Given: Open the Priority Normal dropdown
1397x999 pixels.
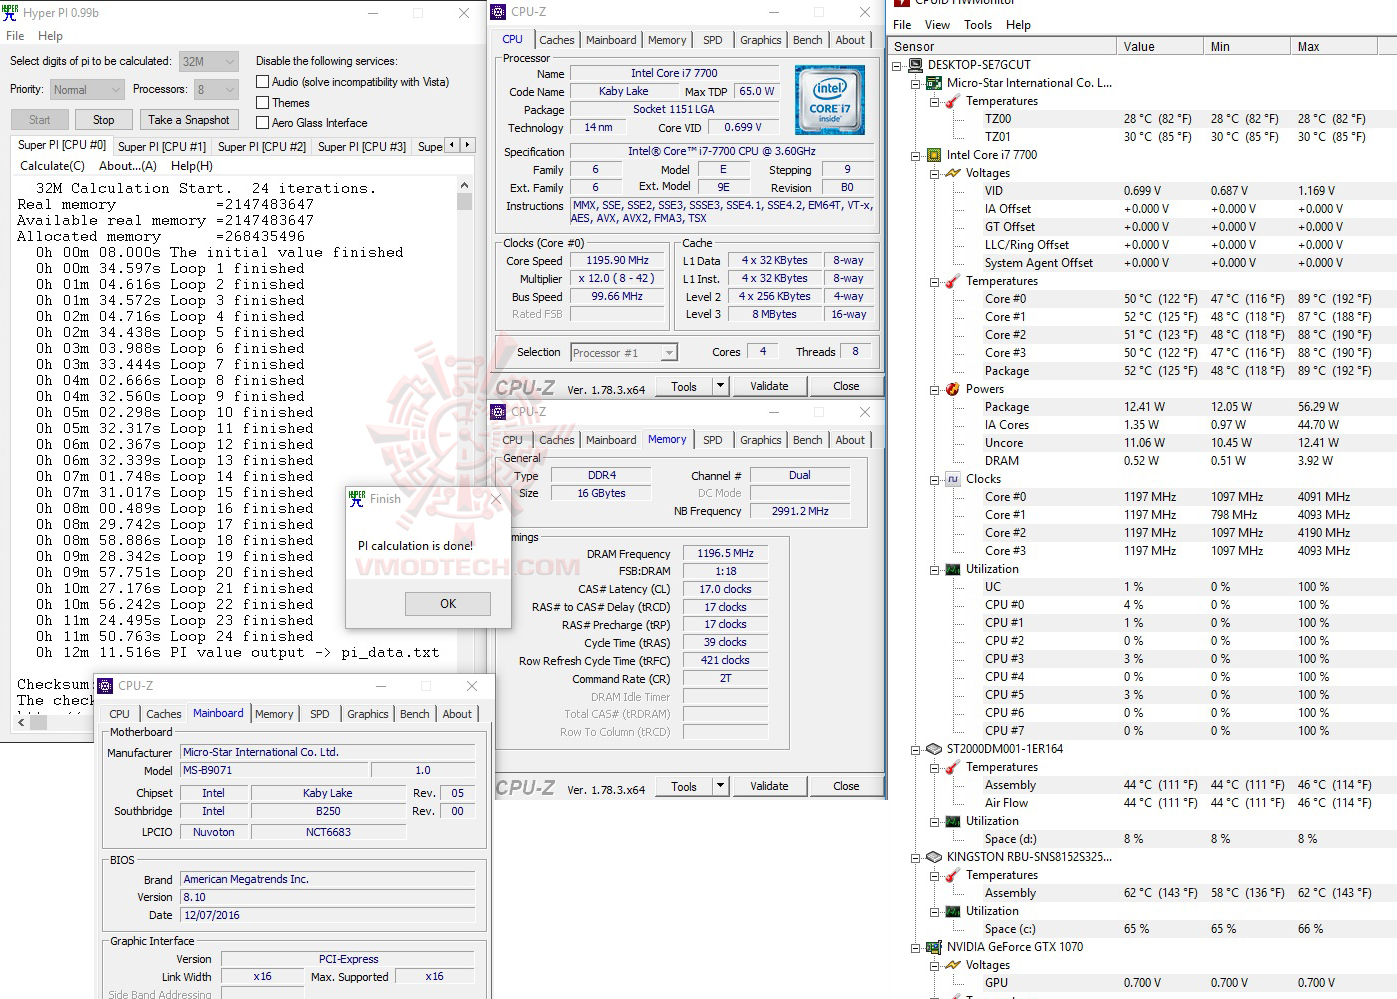Looking at the screenshot, I should [87, 90].
